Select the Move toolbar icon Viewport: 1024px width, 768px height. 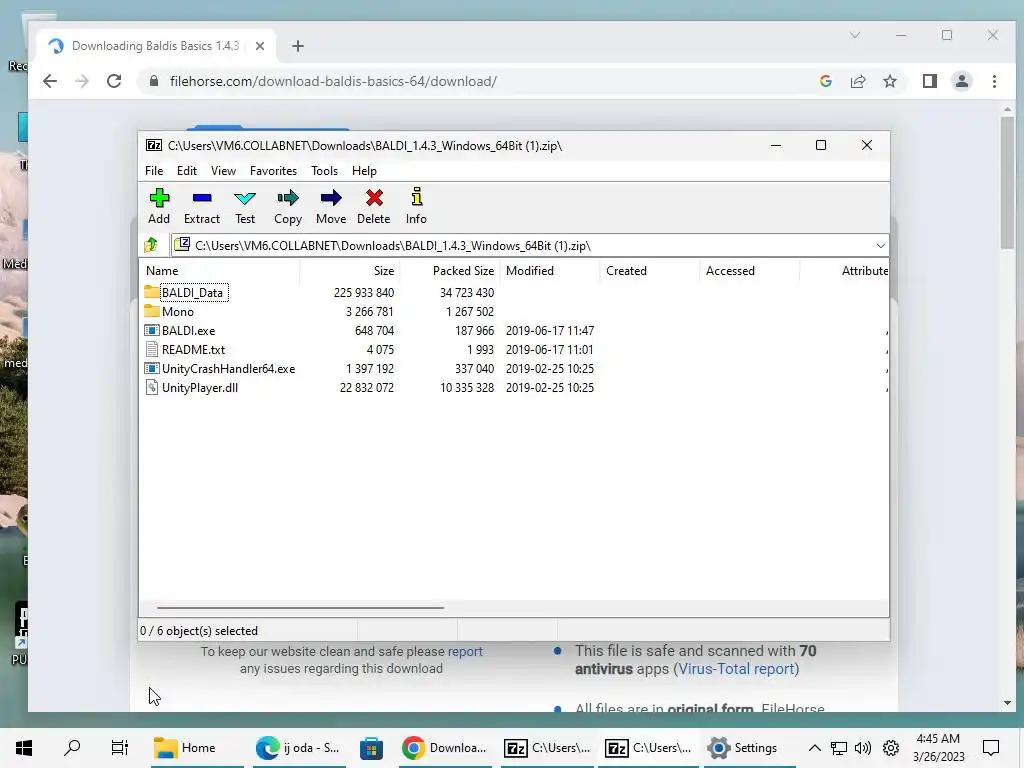(331, 198)
